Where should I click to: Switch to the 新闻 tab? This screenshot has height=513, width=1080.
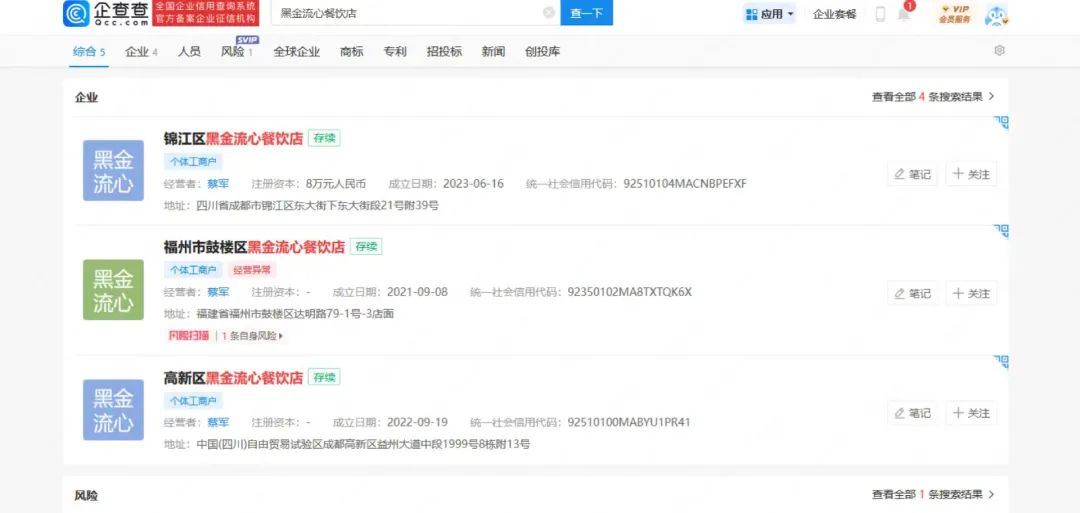point(493,52)
